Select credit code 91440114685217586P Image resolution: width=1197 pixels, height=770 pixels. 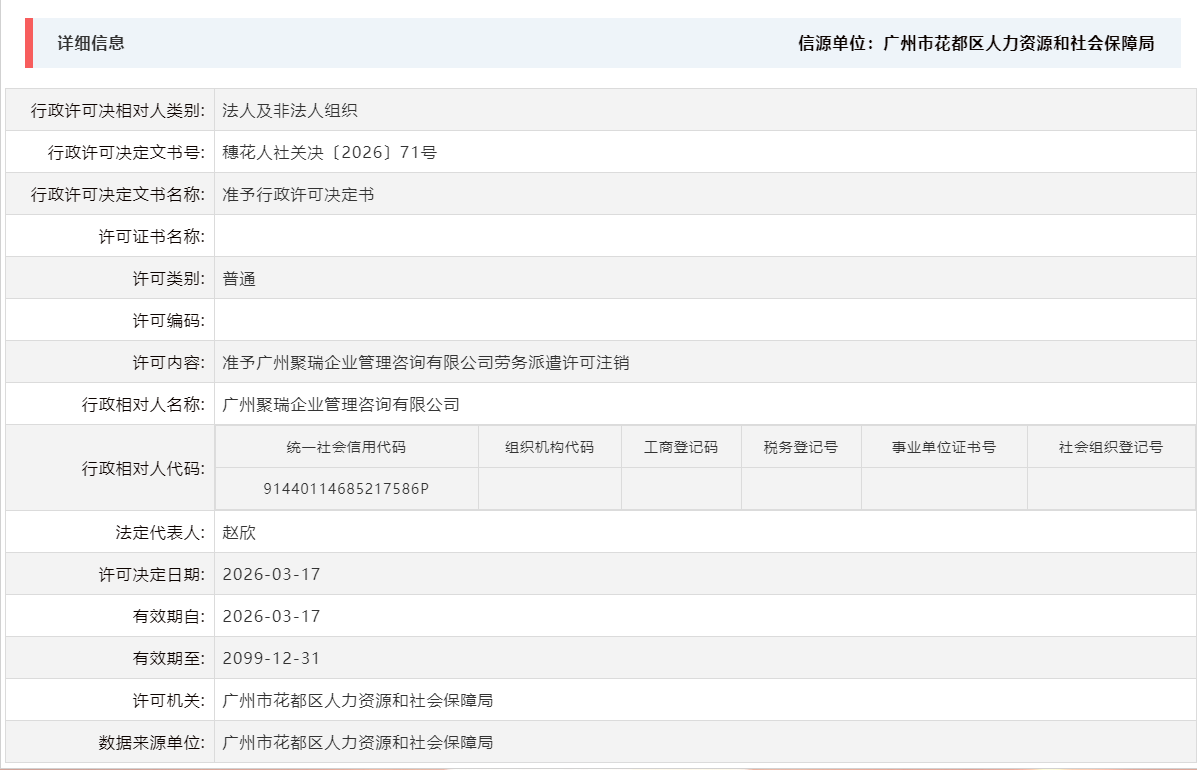(x=347, y=489)
